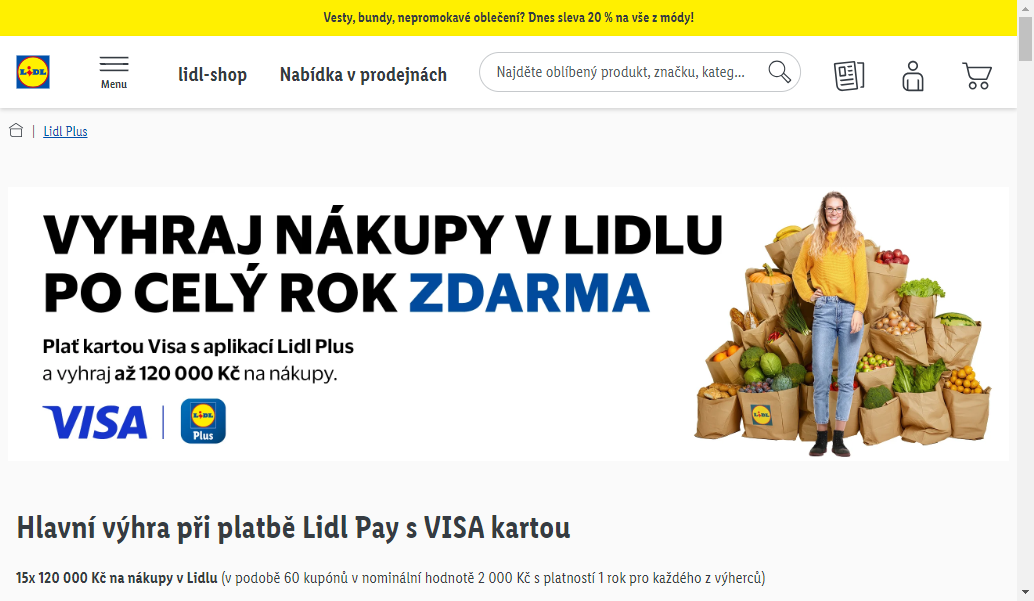This screenshot has width=1034, height=601.
Task: Click the Menu label under hamburger icon
Action: pyautogui.click(x=114, y=84)
